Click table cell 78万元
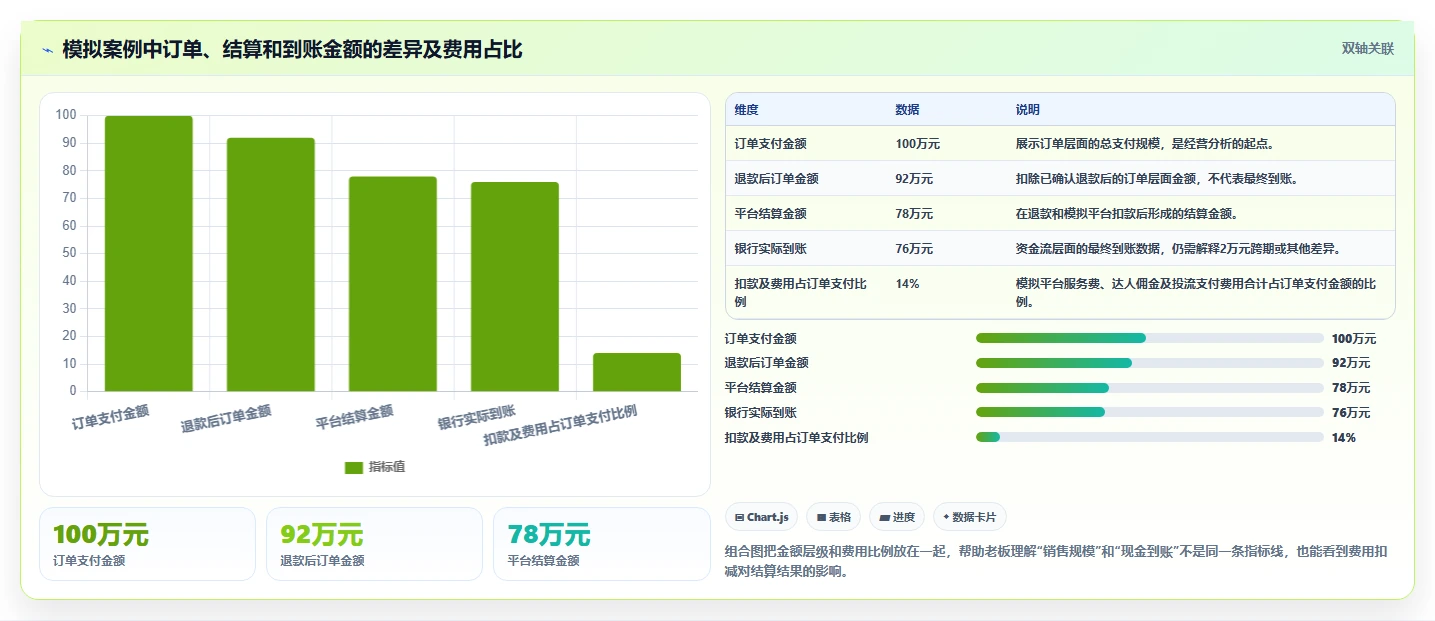 pos(914,214)
